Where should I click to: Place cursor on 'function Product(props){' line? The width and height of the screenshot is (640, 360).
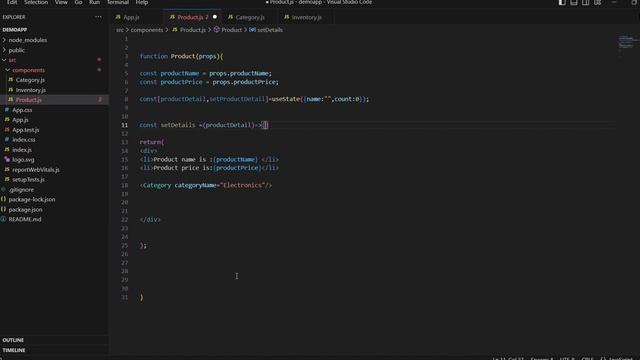point(181,56)
